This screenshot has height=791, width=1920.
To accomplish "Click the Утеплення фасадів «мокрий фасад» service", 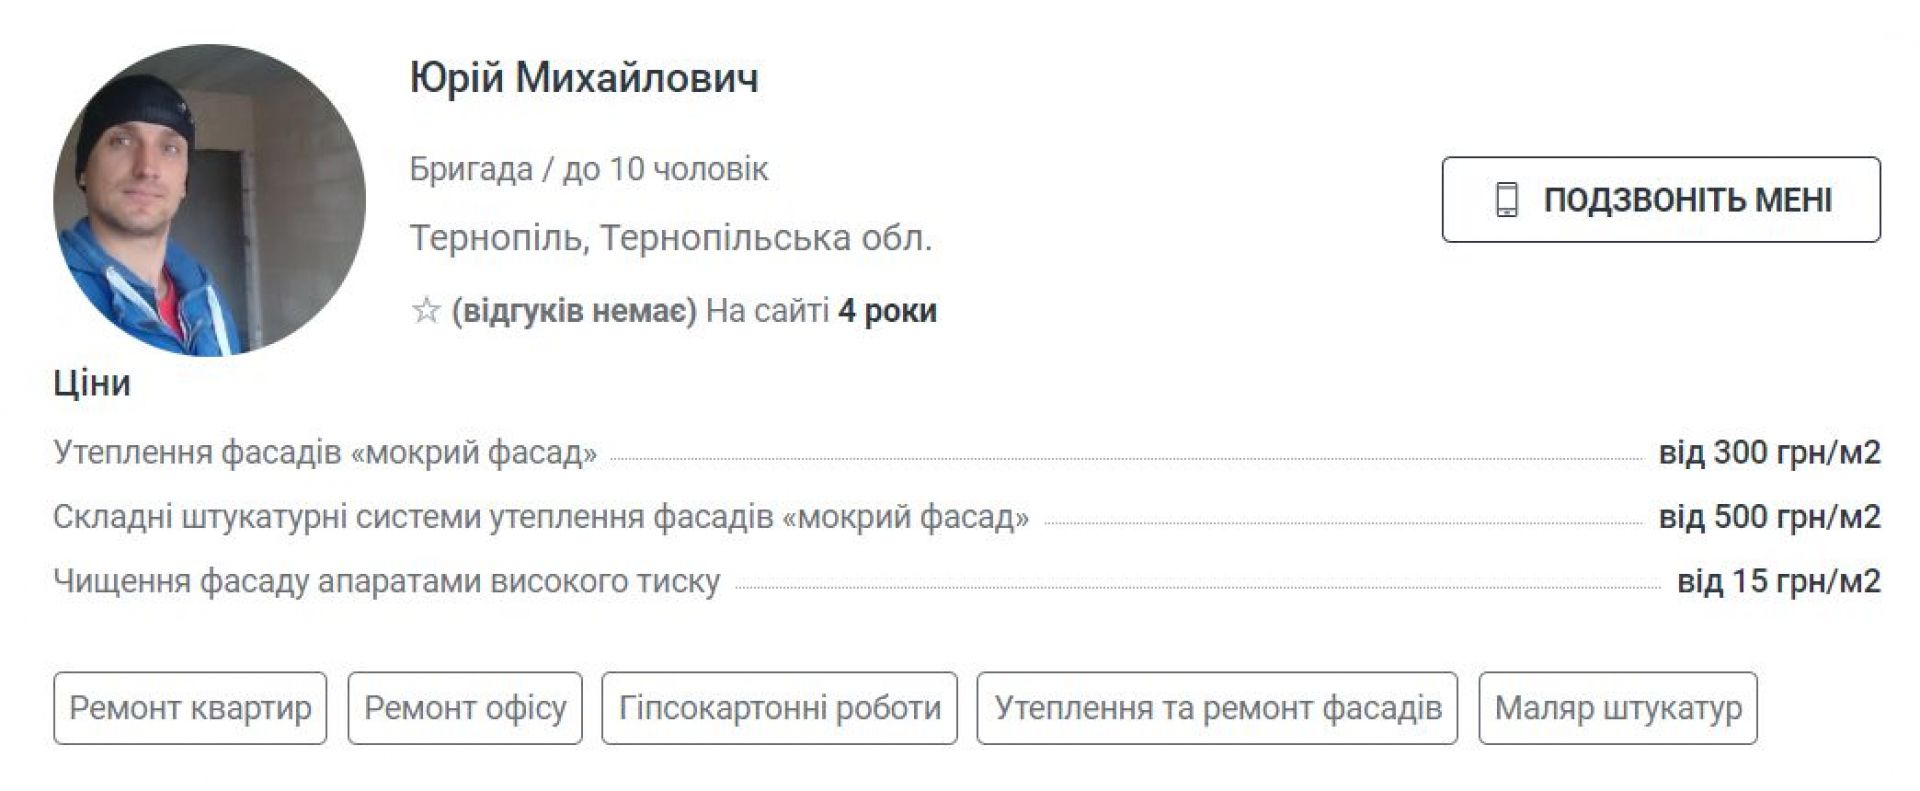I will (325, 453).
